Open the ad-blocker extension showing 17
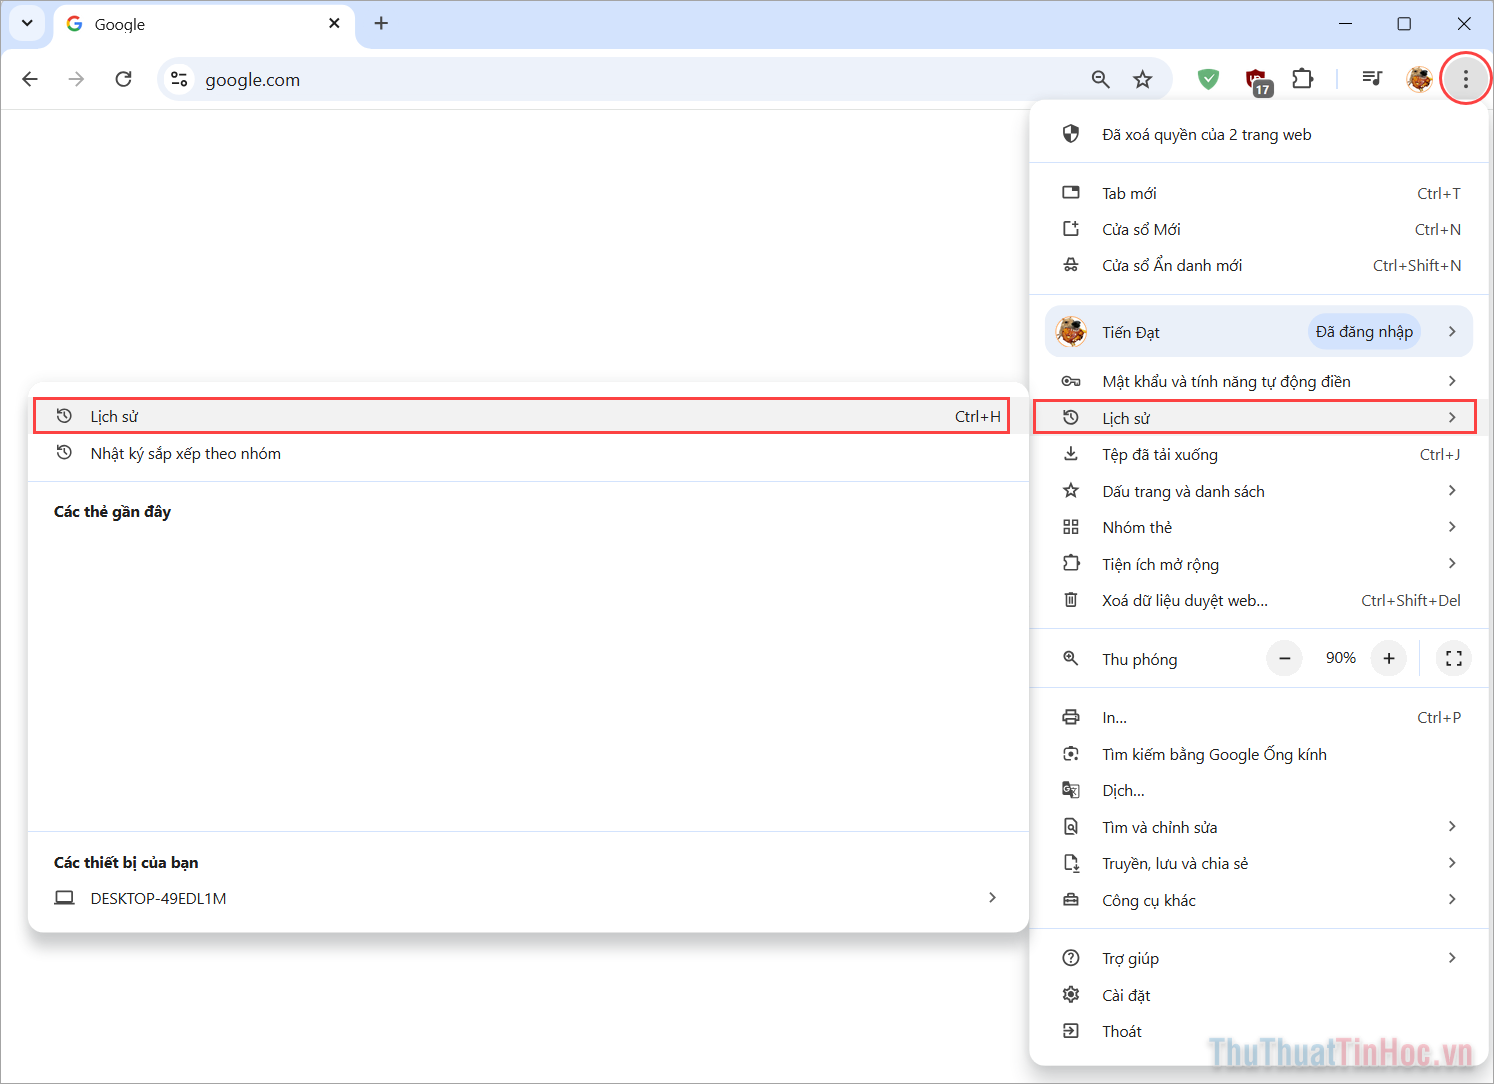The image size is (1494, 1084). [1256, 79]
